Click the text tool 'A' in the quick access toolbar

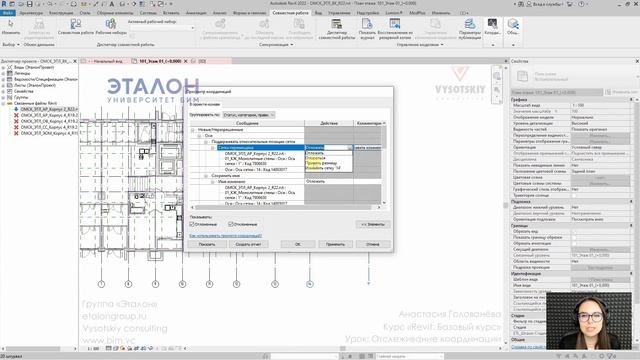tap(111, 4)
